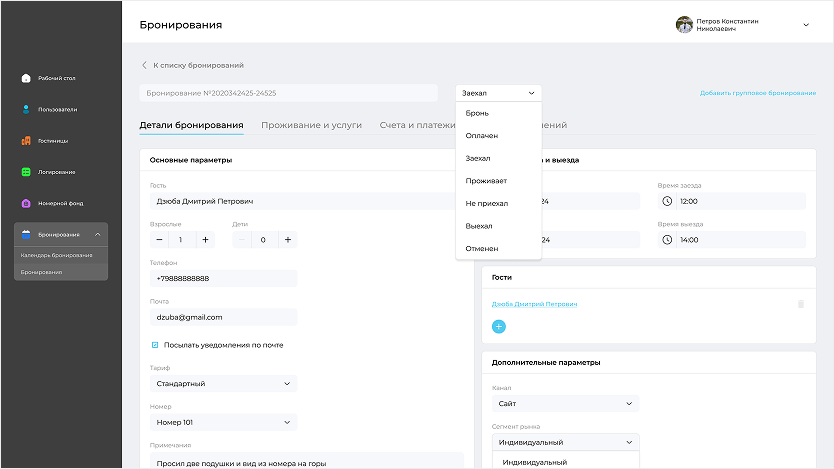Toggle the Посылать уведомления по почте checkbox
Image resolution: width=834 pixels, height=469 pixels.
coord(155,345)
